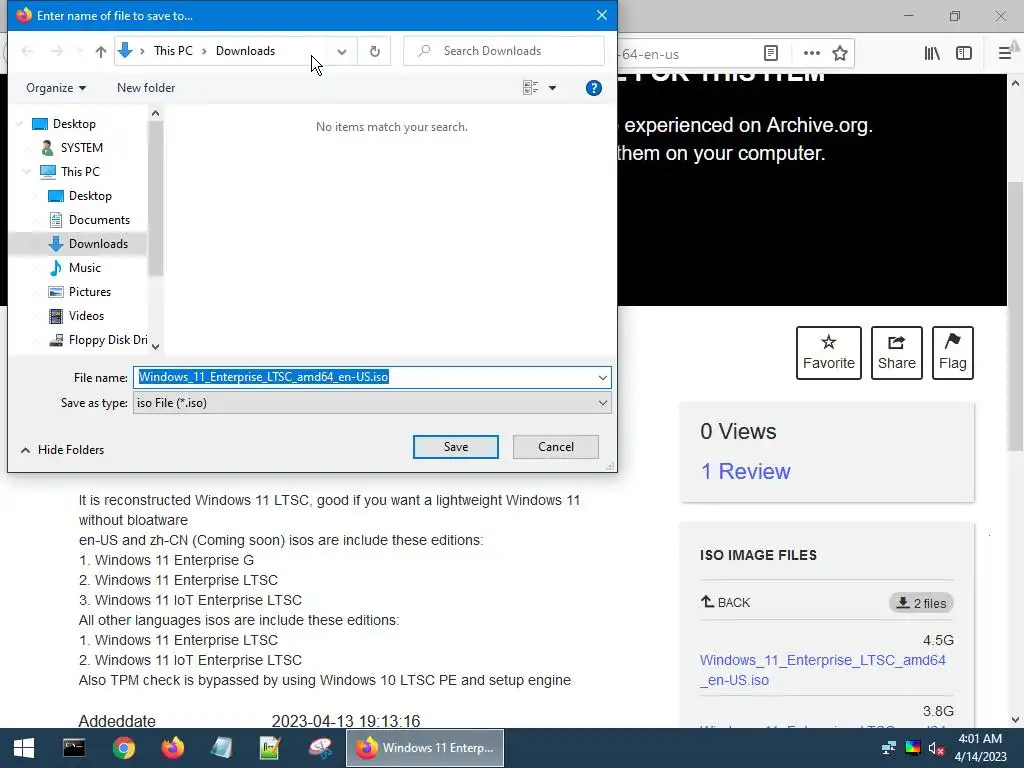Open the save dialog help button
The height and width of the screenshot is (768, 1024).
(593, 88)
